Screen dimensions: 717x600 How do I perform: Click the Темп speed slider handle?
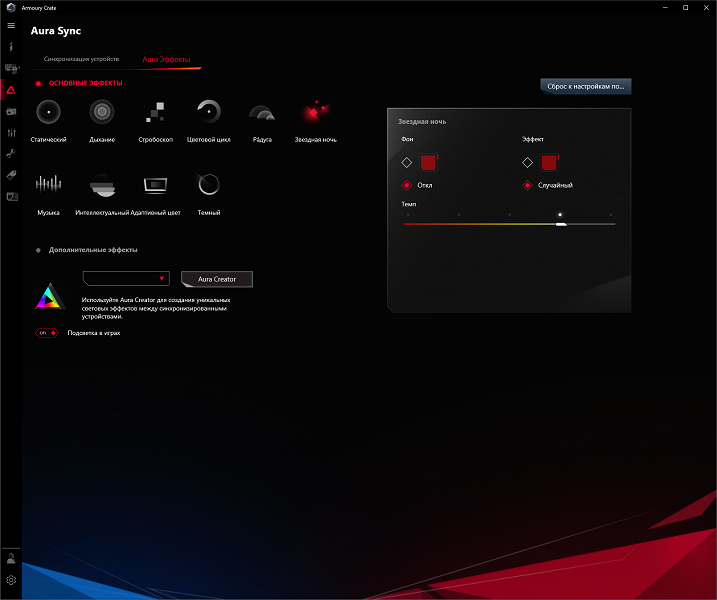point(561,224)
